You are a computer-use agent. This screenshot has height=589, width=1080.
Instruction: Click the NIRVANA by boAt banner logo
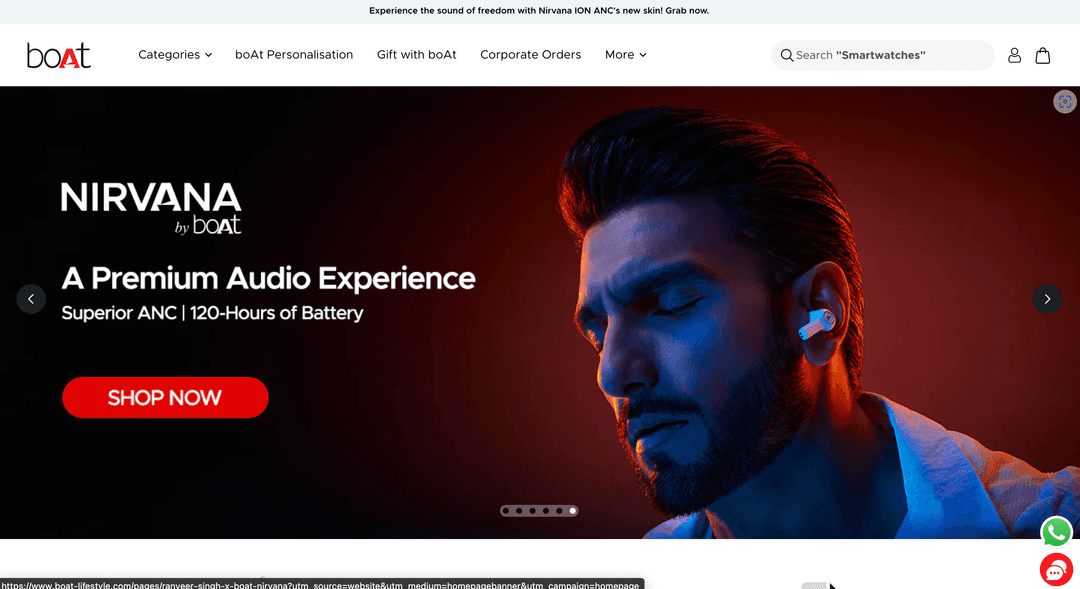pos(151,208)
